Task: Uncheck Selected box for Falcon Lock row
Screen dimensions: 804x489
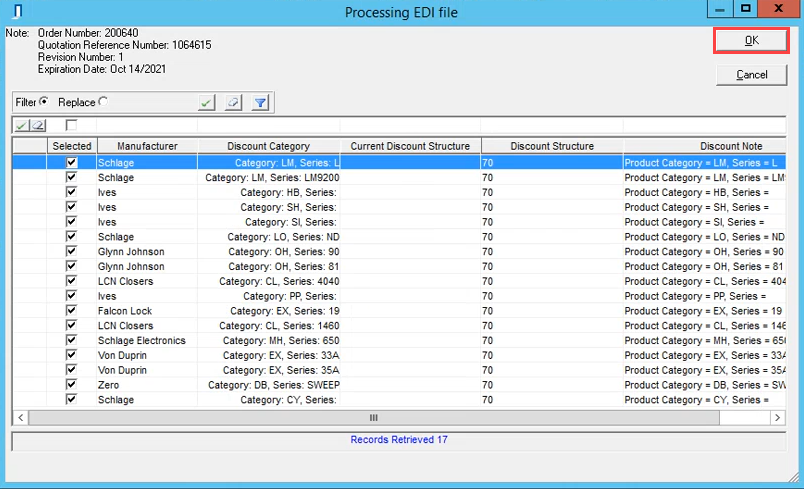Action: click(x=71, y=311)
